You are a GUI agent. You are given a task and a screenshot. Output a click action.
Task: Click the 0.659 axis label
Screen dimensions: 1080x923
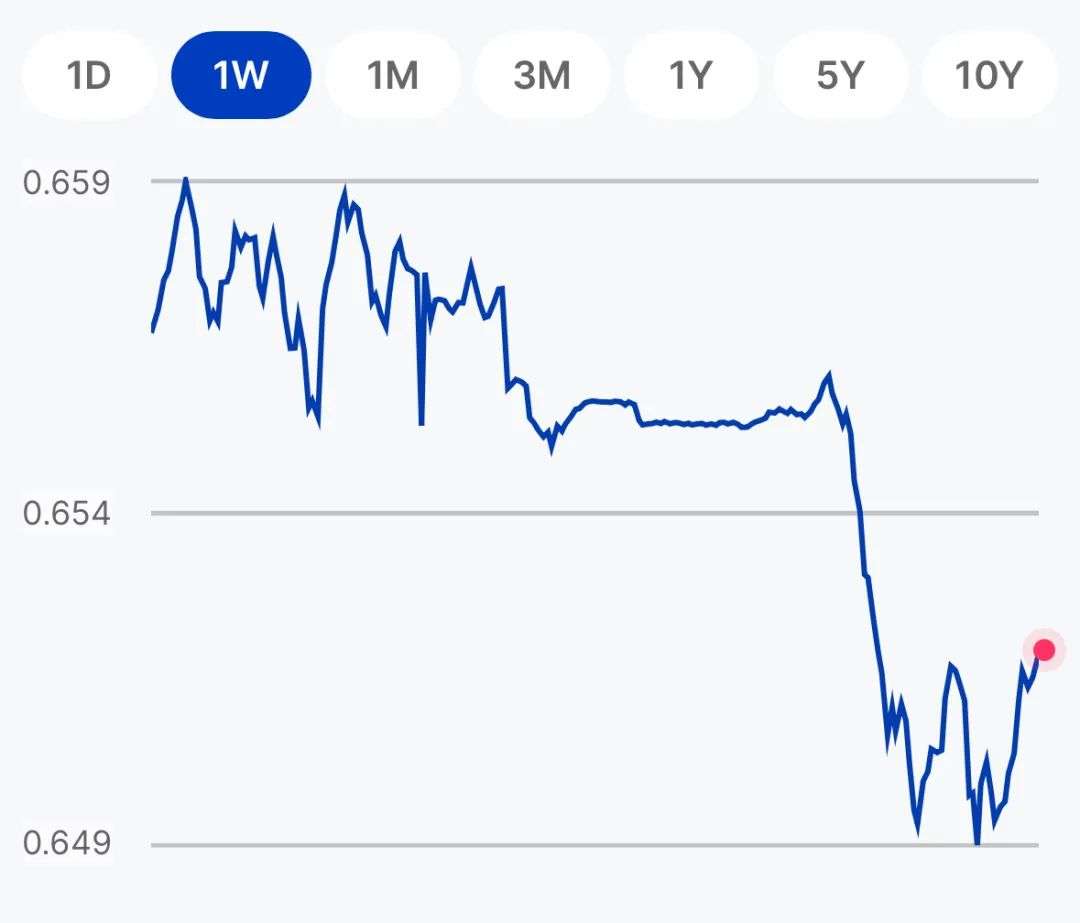pos(66,183)
